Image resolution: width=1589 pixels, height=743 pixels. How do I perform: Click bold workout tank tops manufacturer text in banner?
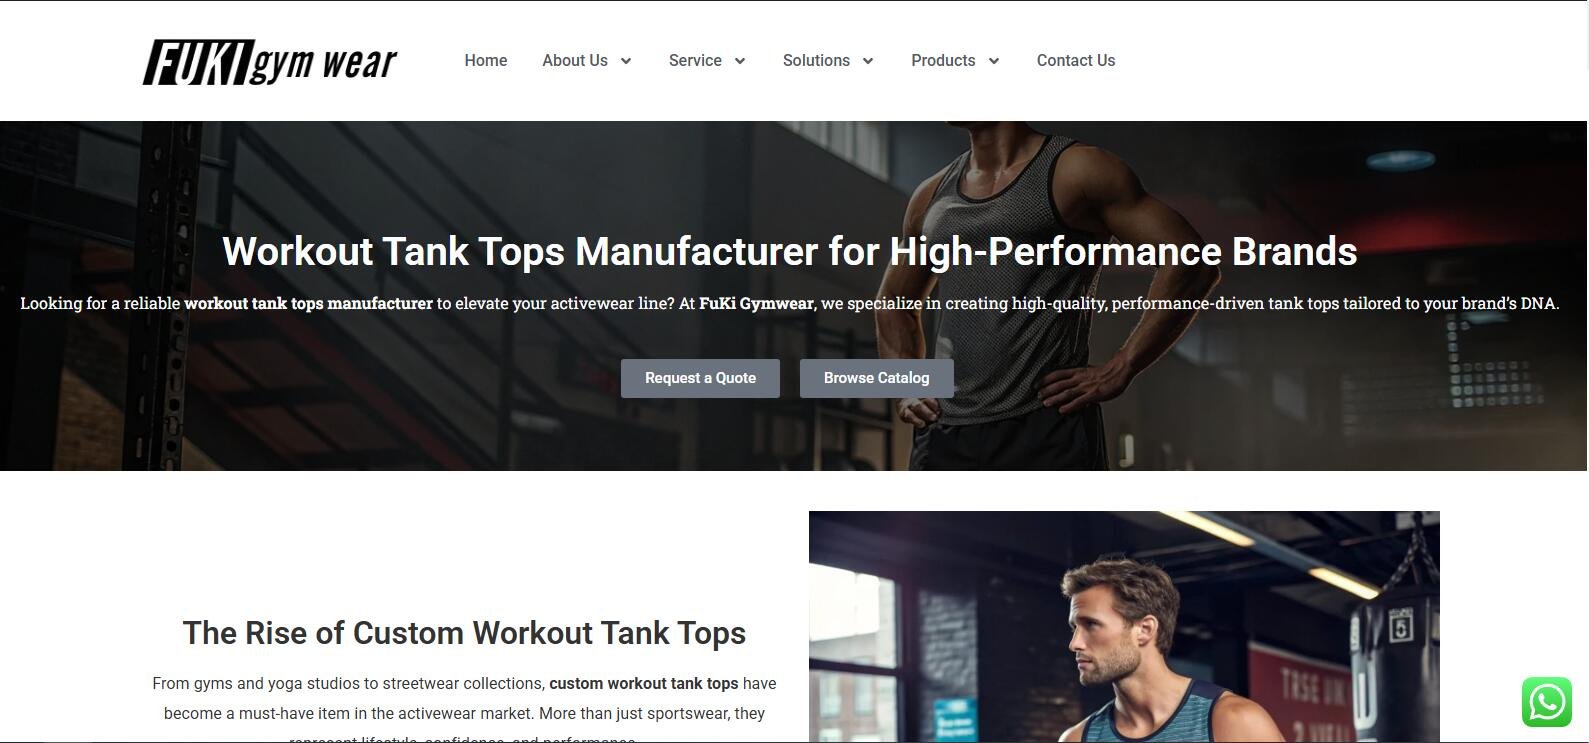tap(308, 304)
